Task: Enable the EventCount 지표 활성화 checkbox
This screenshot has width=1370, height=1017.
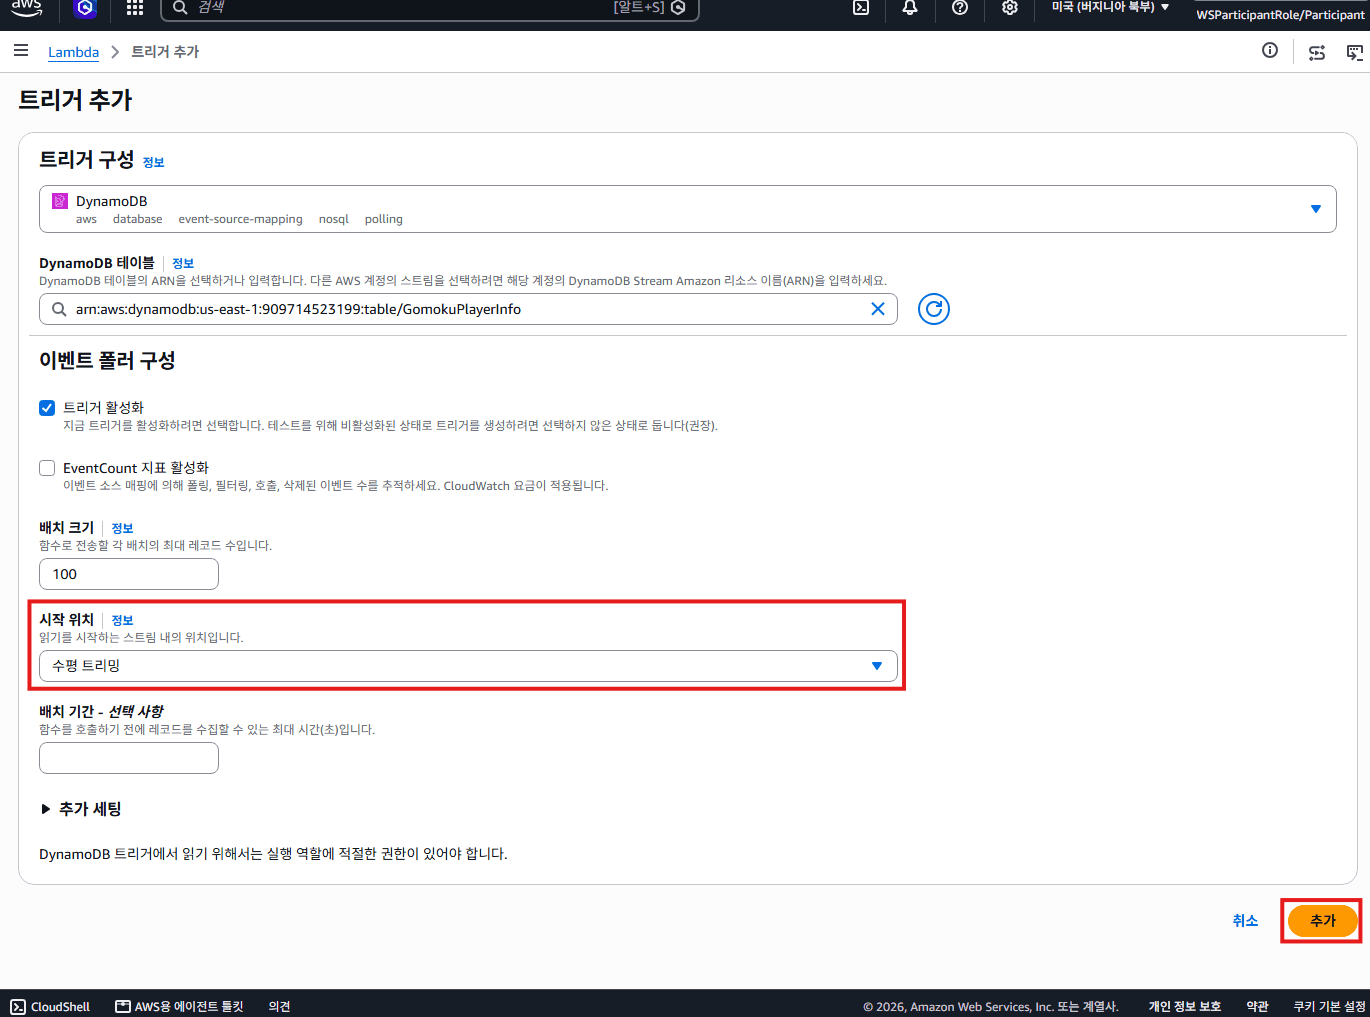Action: tap(47, 468)
